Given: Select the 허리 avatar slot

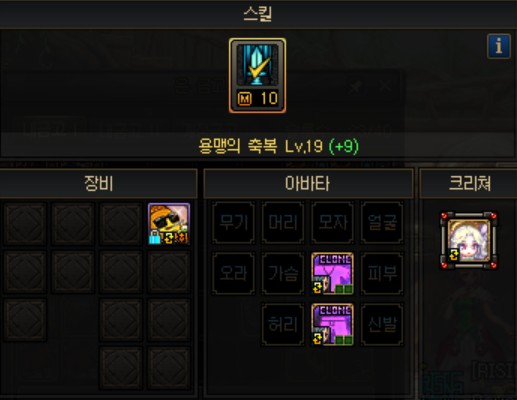Looking at the screenshot, I should point(283,324).
